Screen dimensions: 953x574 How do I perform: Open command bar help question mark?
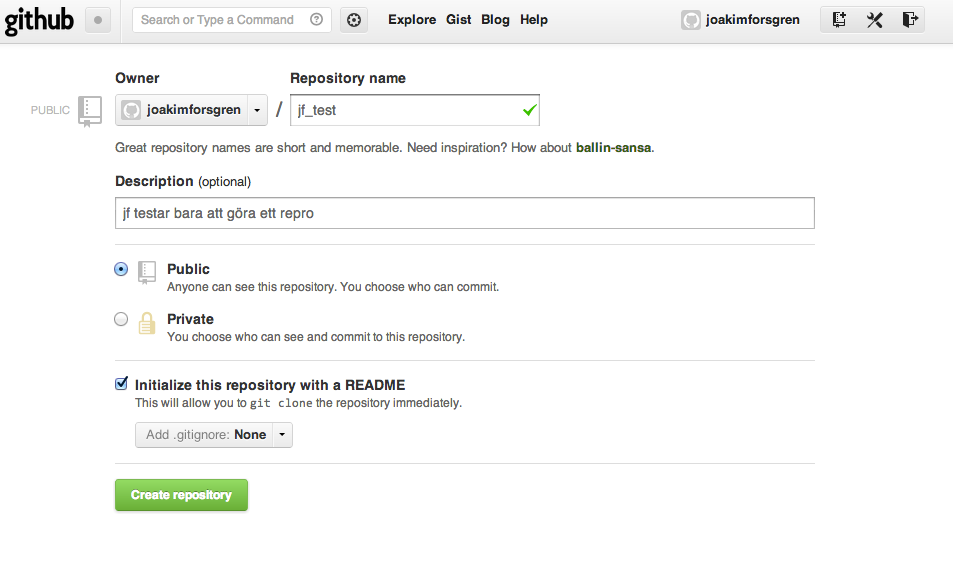[x=317, y=20]
